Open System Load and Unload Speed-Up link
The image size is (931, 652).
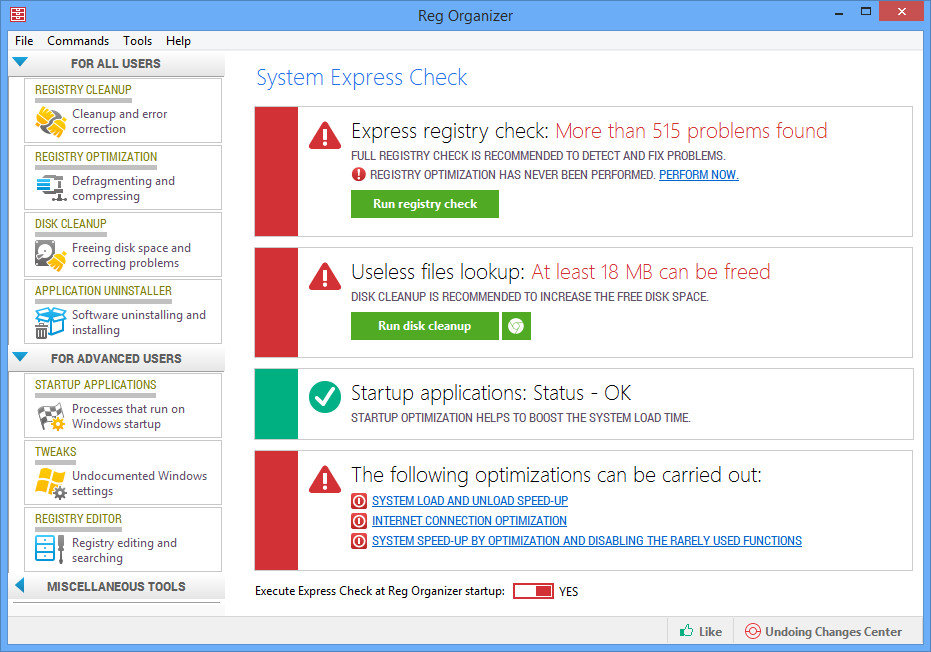(470, 501)
